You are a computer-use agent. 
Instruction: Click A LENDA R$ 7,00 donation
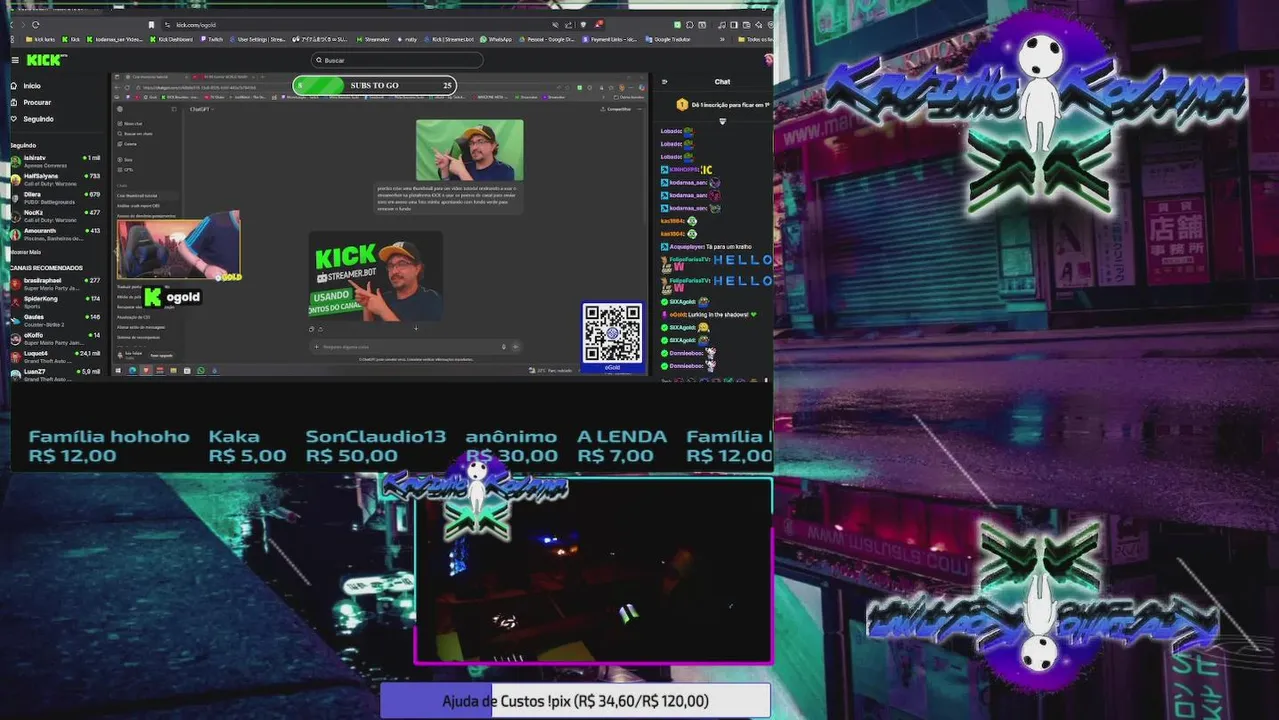coord(621,446)
